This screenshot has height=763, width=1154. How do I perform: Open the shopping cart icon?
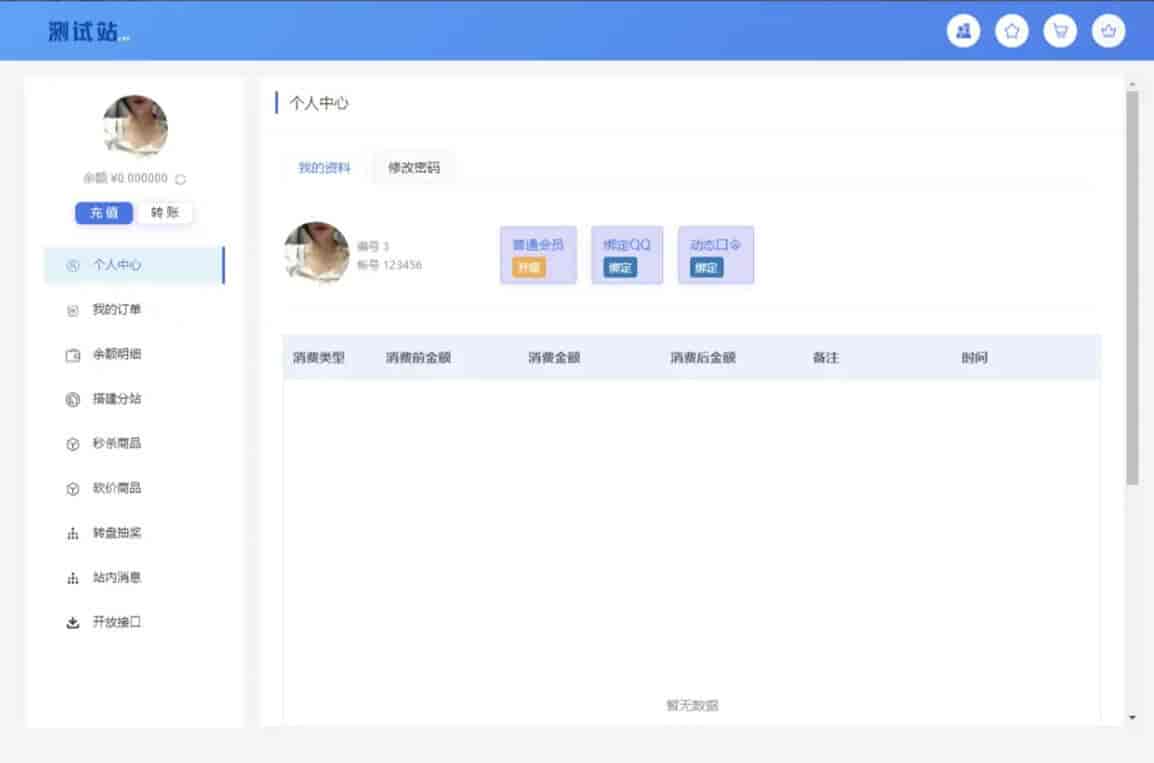coord(1060,31)
